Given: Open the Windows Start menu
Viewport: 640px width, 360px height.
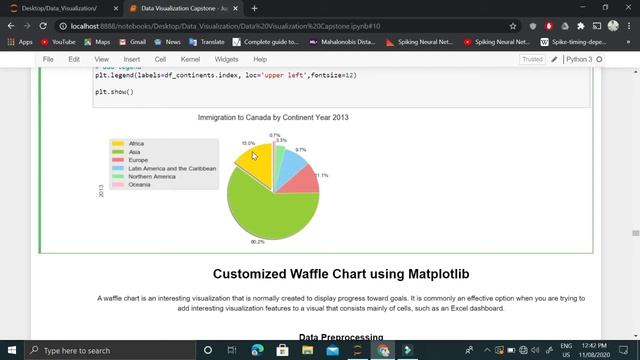Looking at the screenshot, I should pyautogui.click(x=12, y=350).
